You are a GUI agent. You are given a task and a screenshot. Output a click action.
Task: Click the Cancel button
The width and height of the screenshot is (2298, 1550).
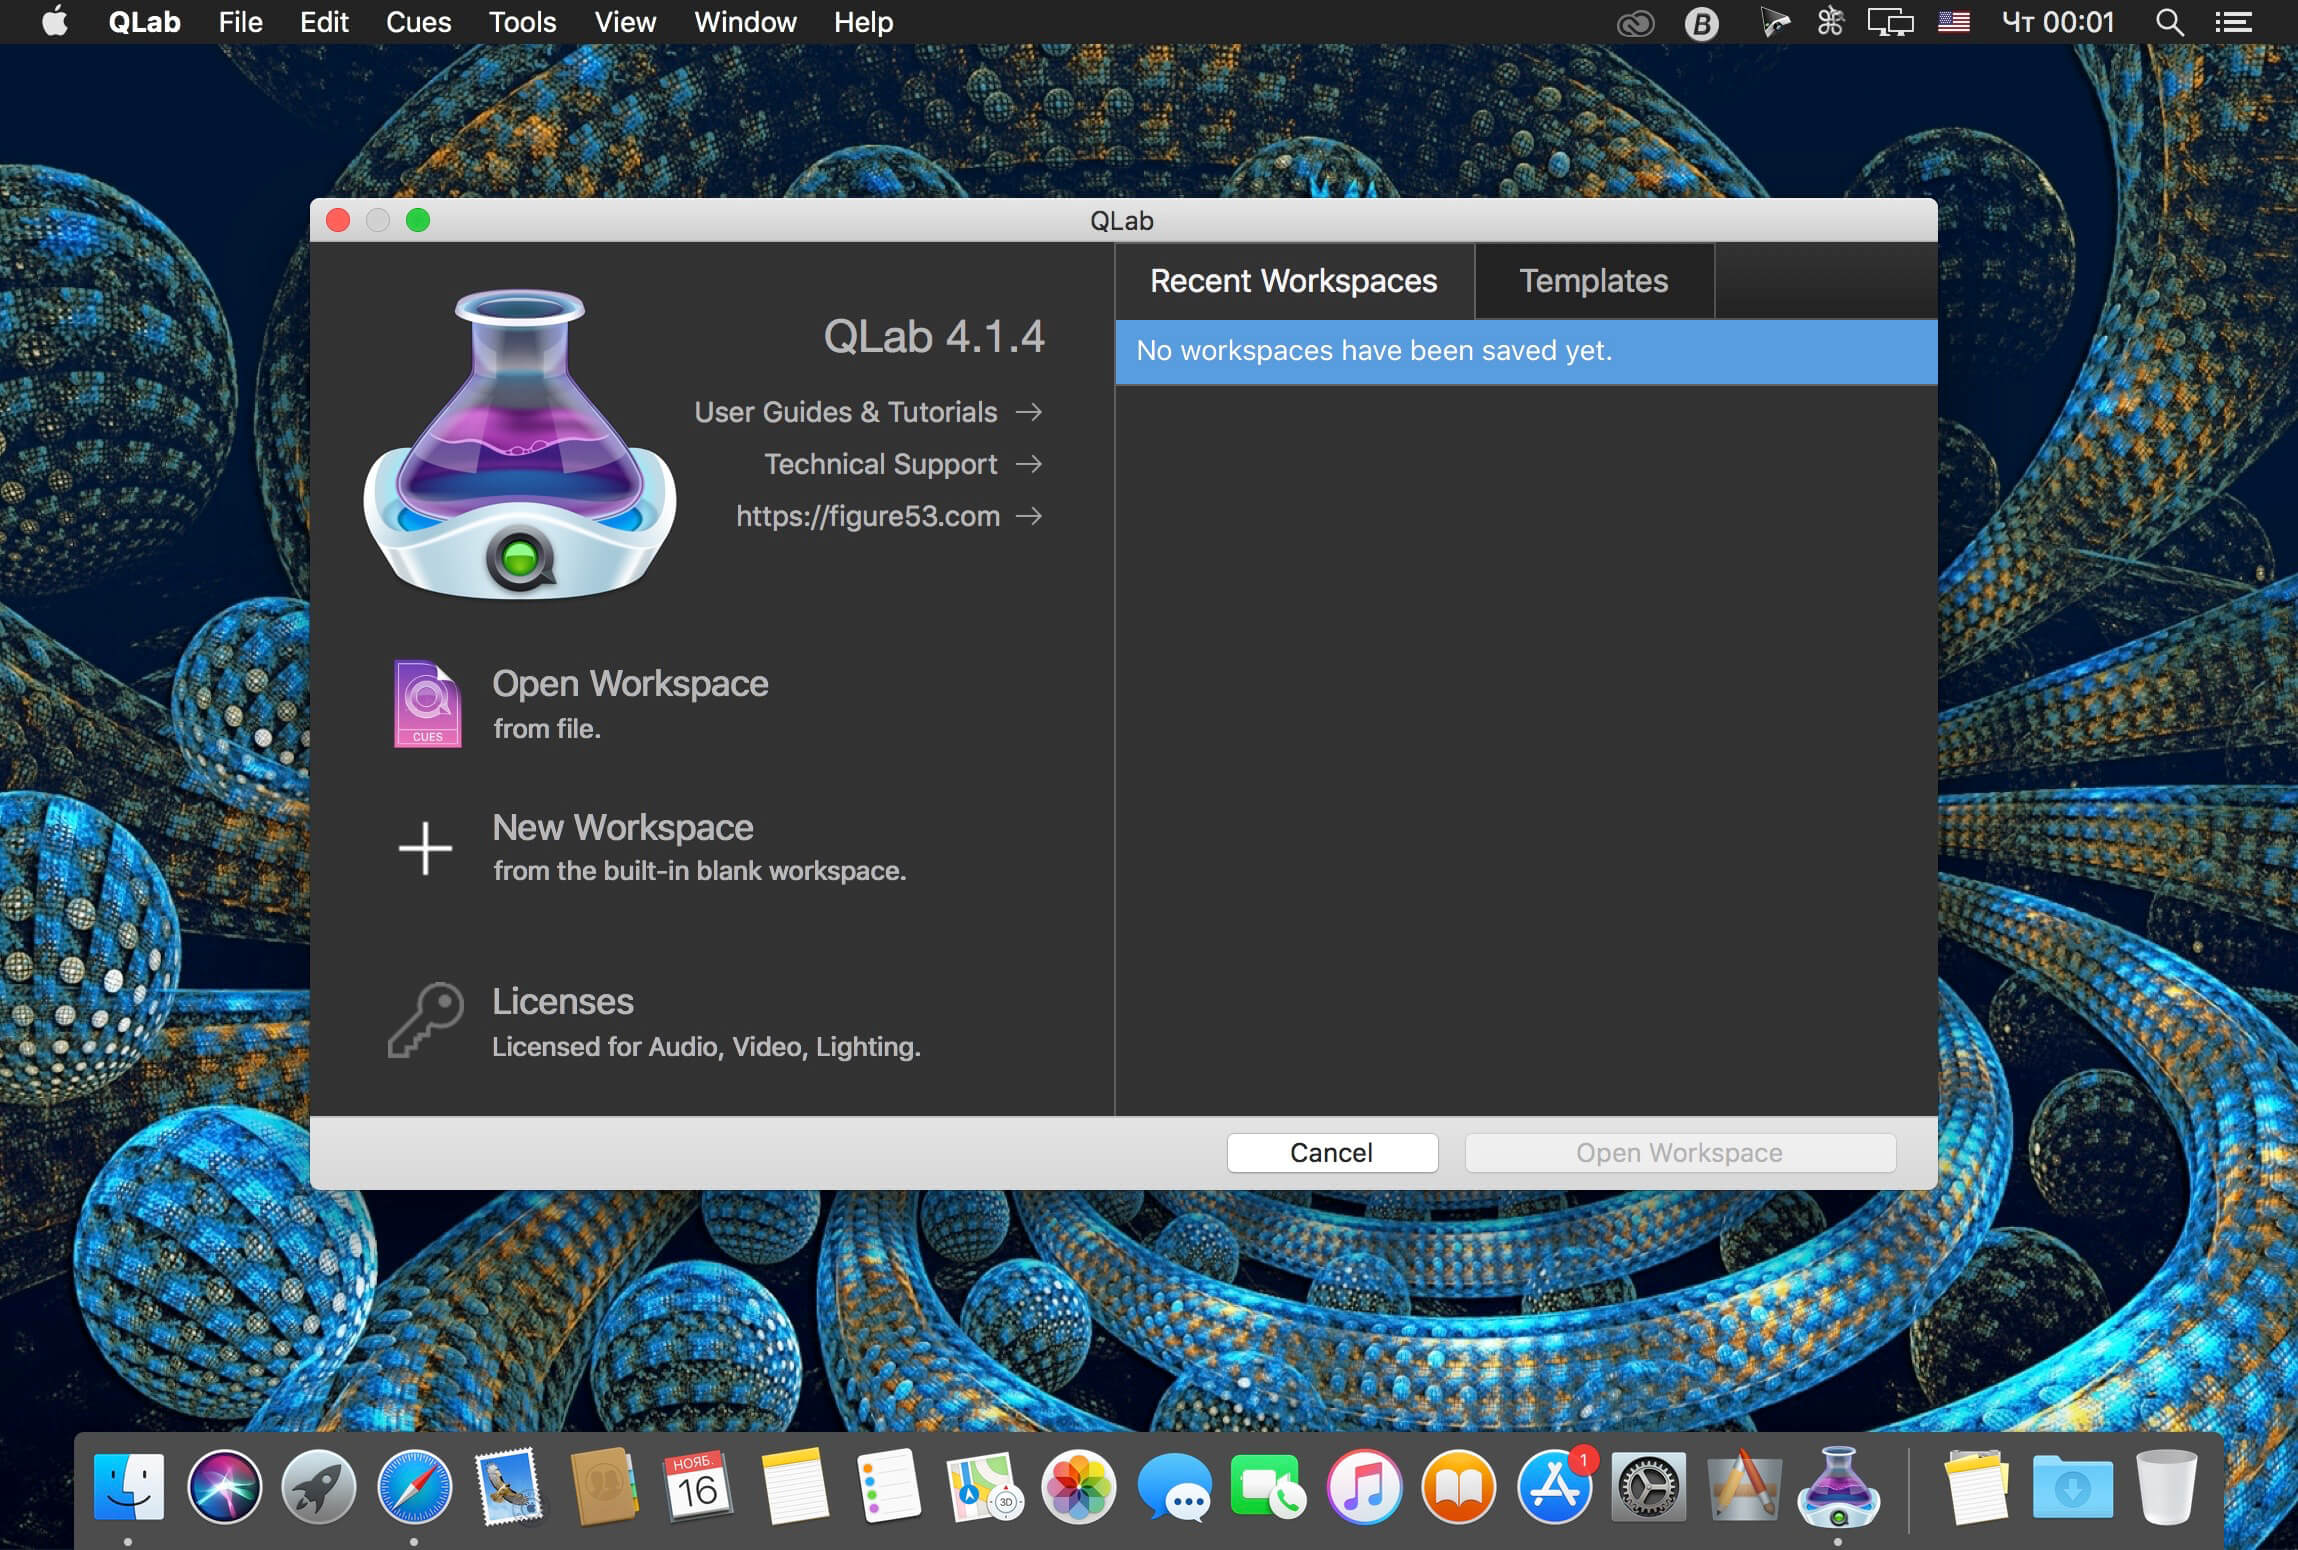click(x=1331, y=1152)
